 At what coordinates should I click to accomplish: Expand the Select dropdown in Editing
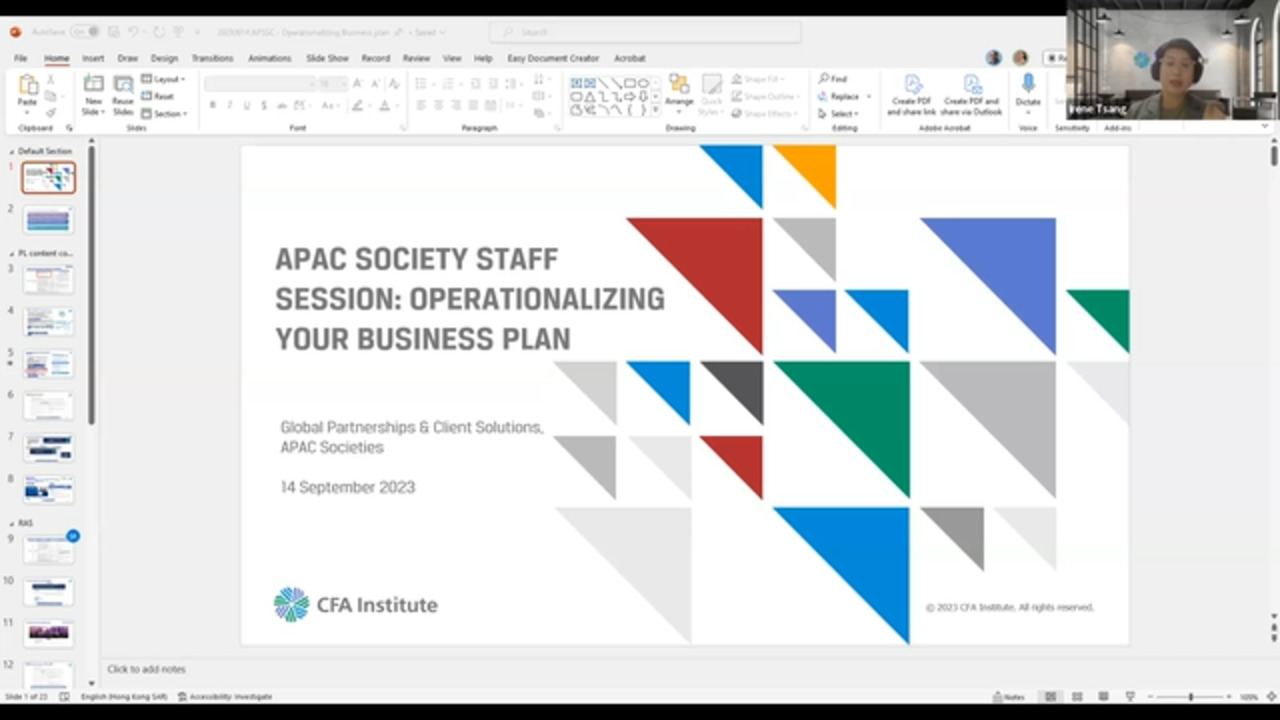click(839, 113)
